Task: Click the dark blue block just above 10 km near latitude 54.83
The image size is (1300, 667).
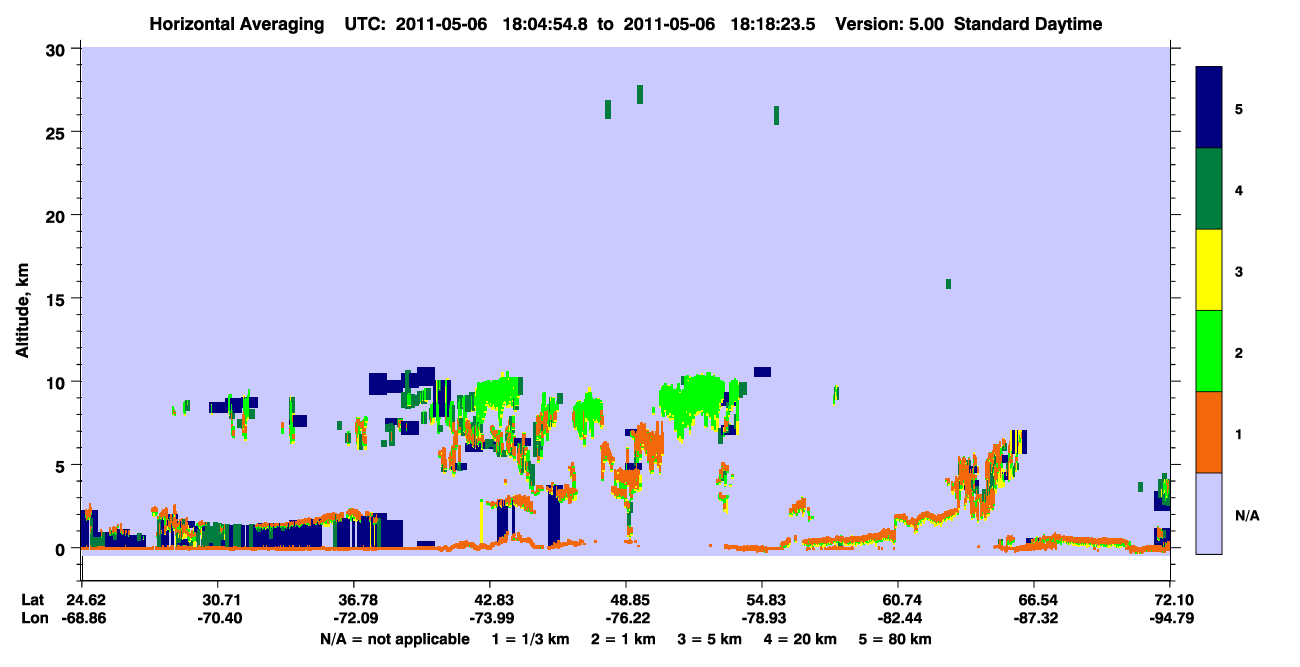Action: coord(762,372)
